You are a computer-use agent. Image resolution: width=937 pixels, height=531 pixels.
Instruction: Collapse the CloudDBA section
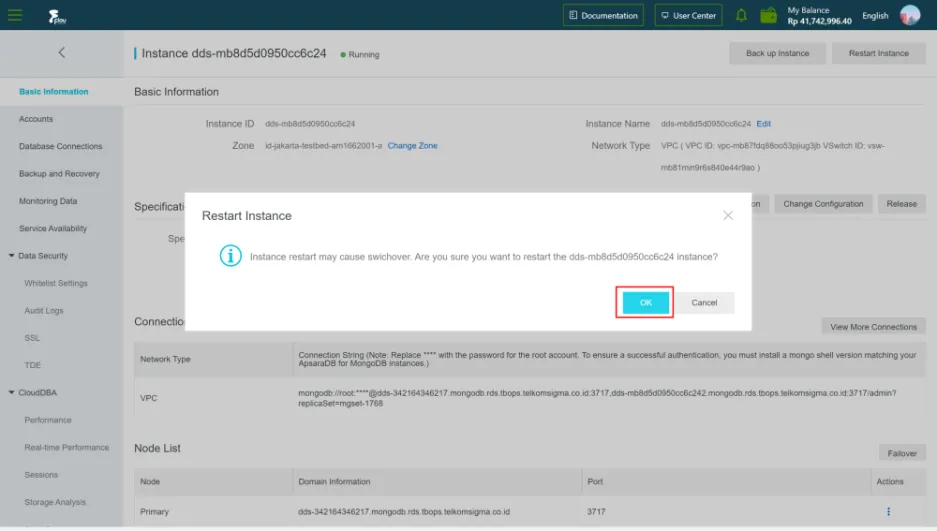point(12,393)
